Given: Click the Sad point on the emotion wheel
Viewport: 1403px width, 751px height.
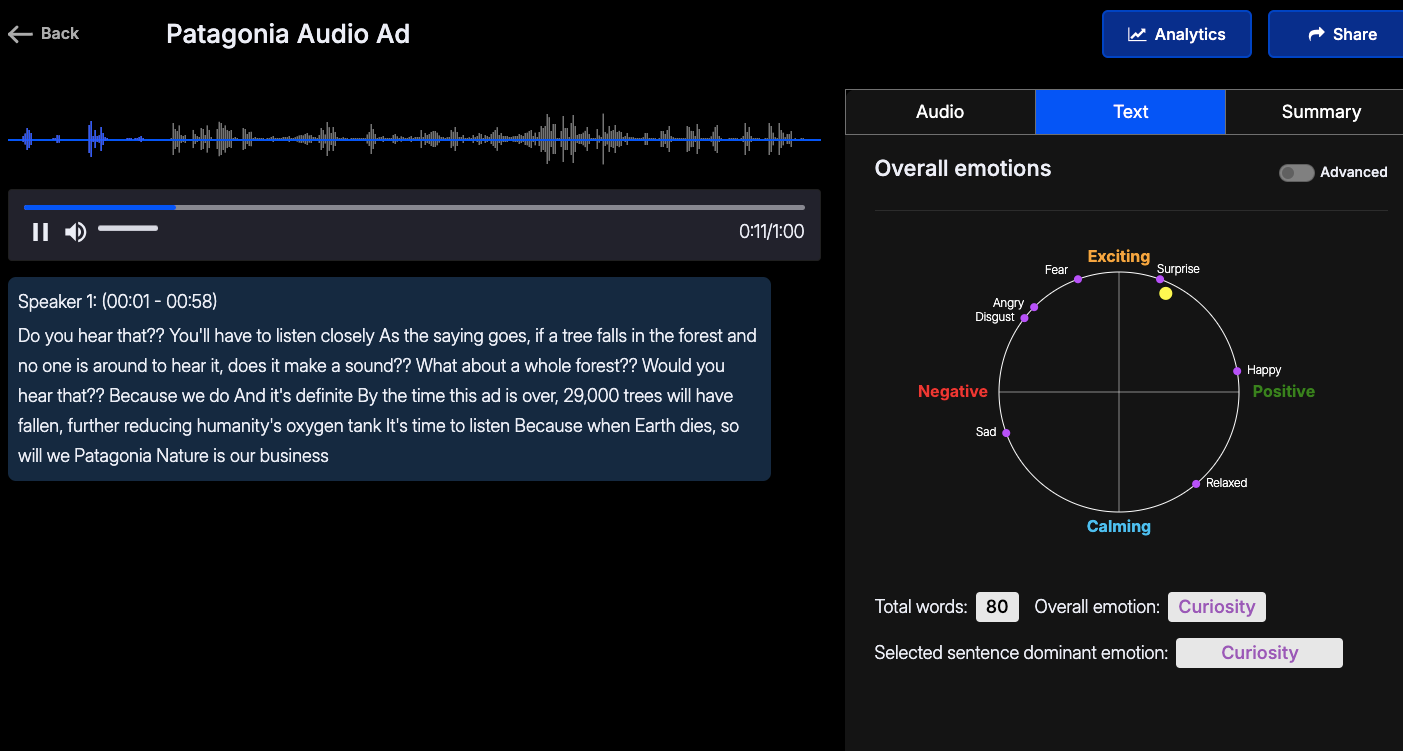Looking at the screenshot, I should coord(1006,433).
